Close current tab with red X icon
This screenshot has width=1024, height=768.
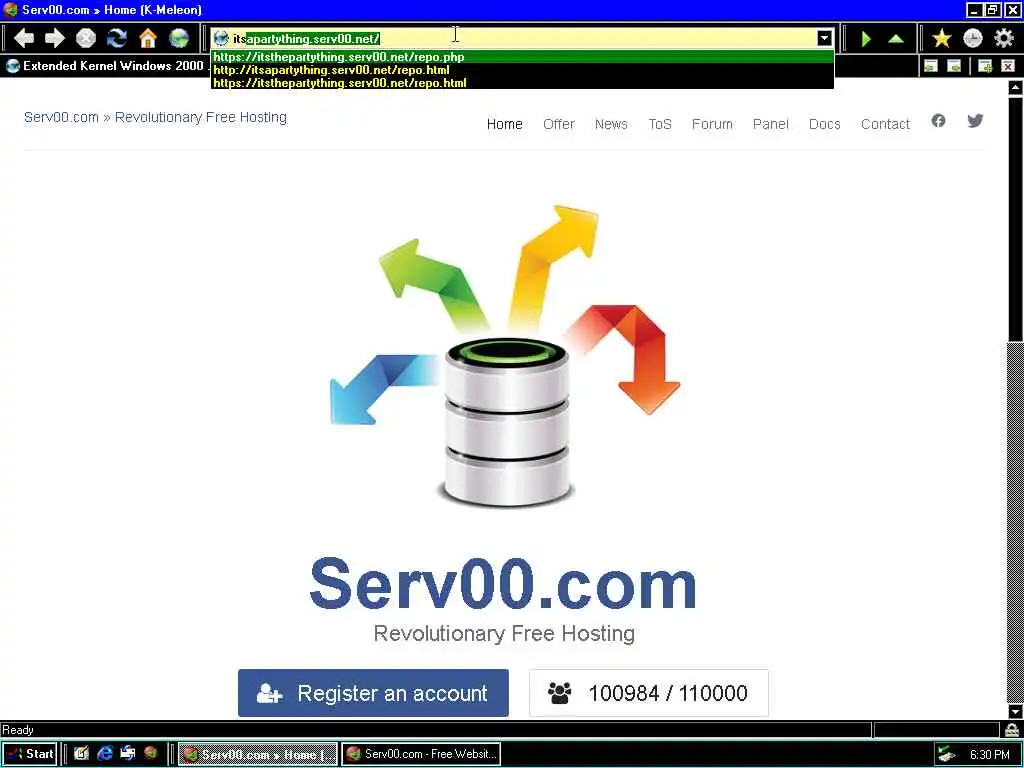tap(1008, 66)
